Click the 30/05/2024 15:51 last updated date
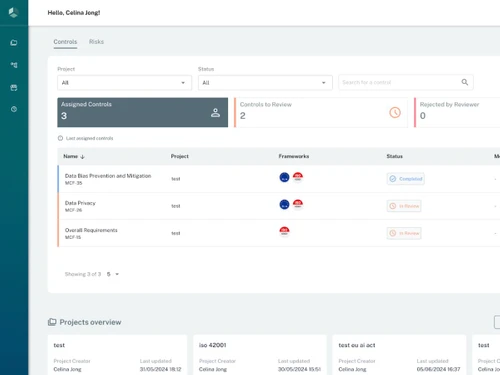 [299, 369]
